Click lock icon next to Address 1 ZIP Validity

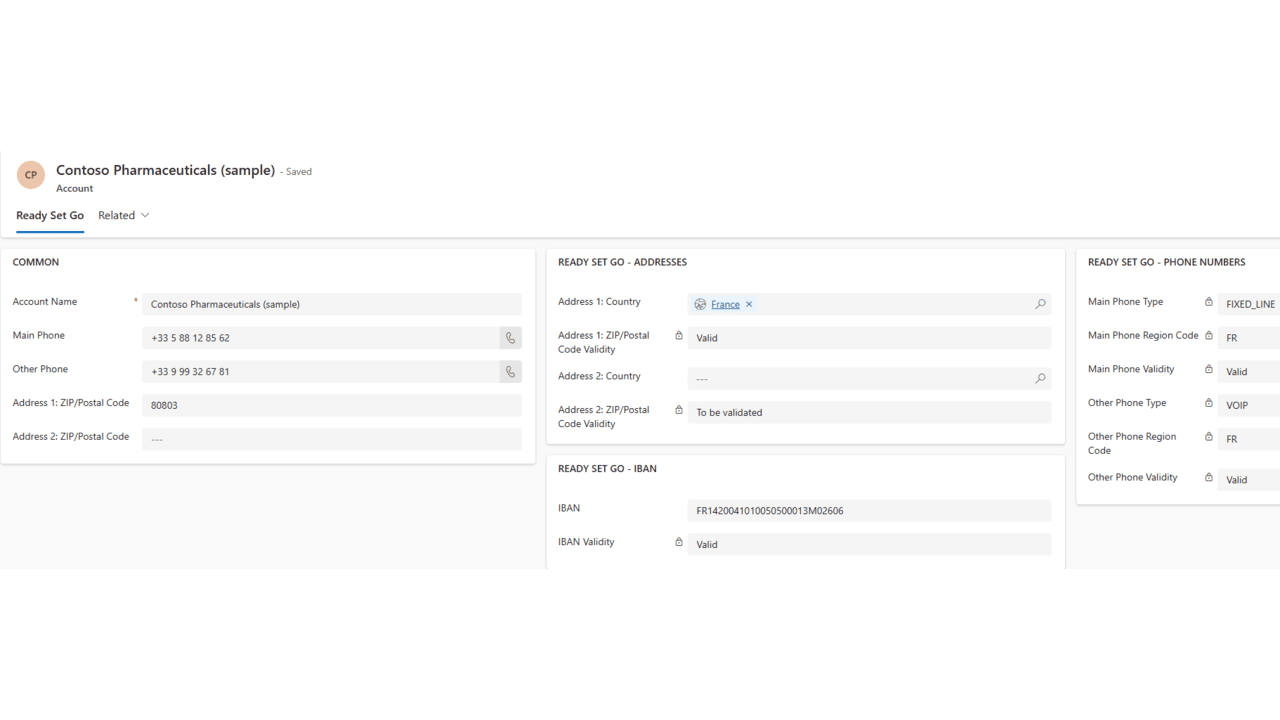[x=679, y=336]
